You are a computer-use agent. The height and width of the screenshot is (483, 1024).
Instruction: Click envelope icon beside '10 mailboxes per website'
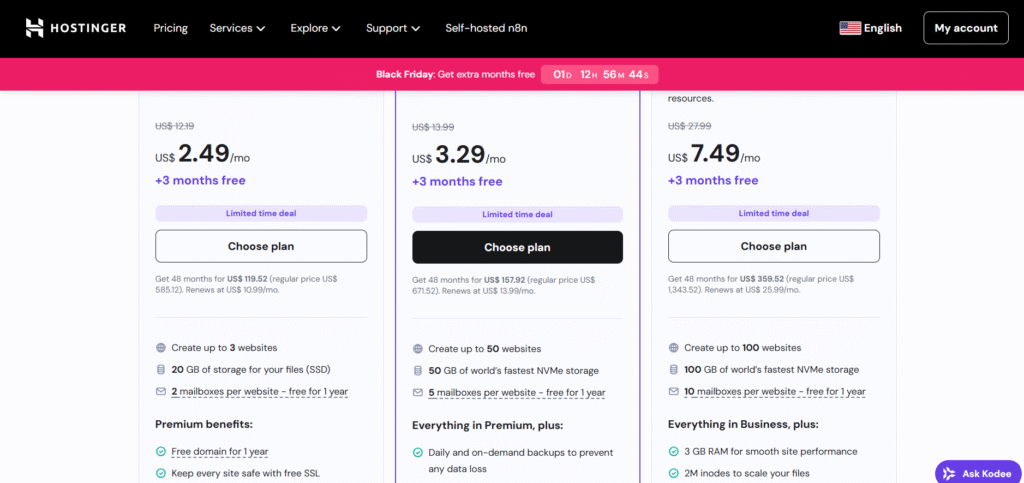point(673,391)
